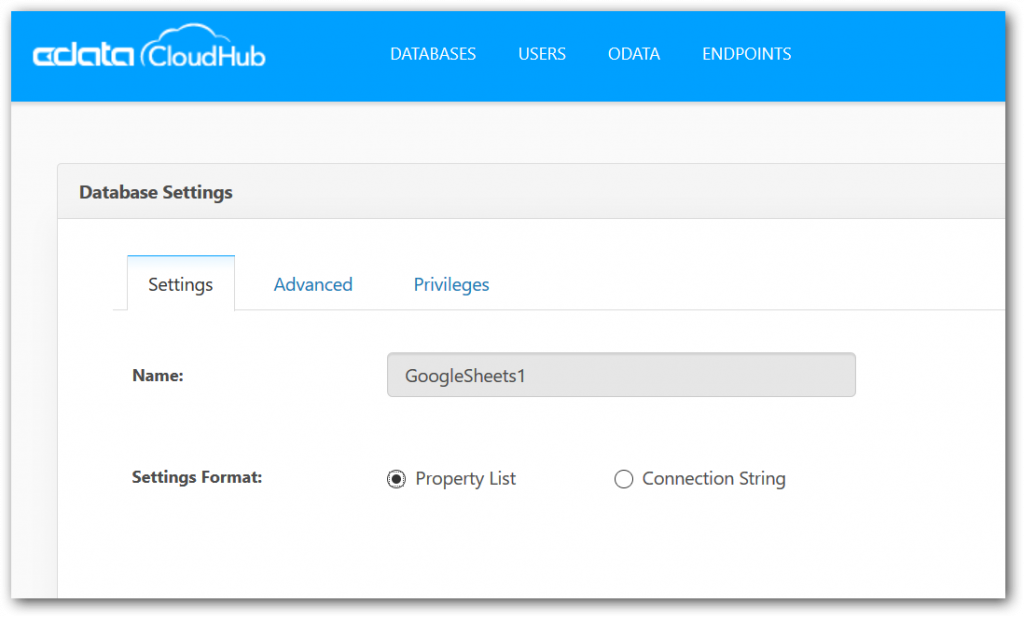Click the Name: field label
This screenshot has height=617, width=1024.
pyautogui.click(x=157, y=375)
